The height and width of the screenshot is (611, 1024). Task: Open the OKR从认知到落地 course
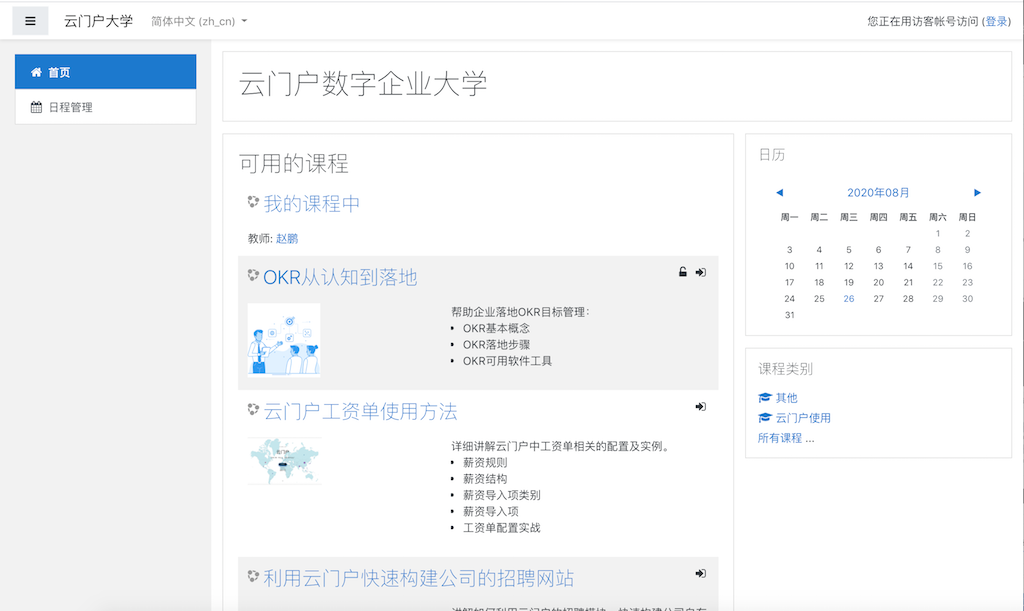(340, 277)
